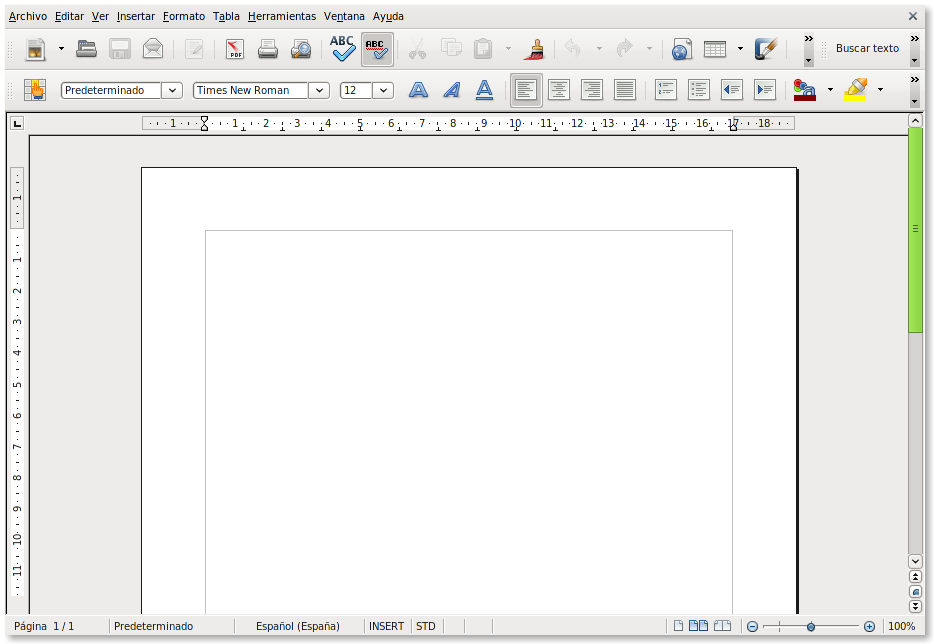934x644 pixels.
Task: Open the Table size dropdown arrow
Action: click(x=740, y=49)
